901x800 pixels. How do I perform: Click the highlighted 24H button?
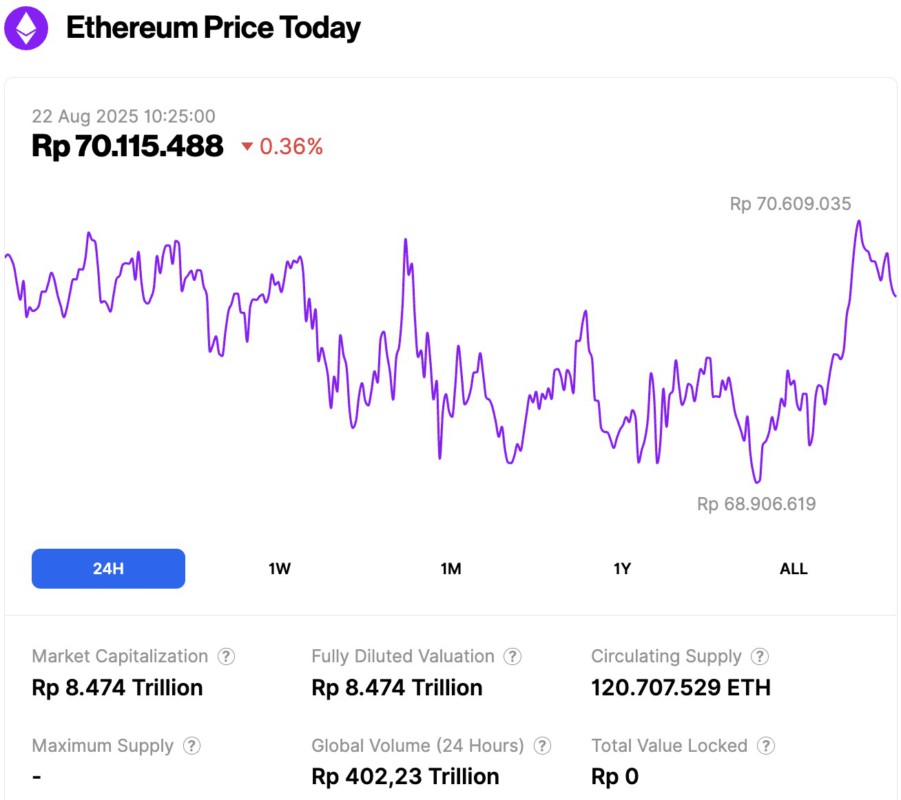[x=108, y=568]
